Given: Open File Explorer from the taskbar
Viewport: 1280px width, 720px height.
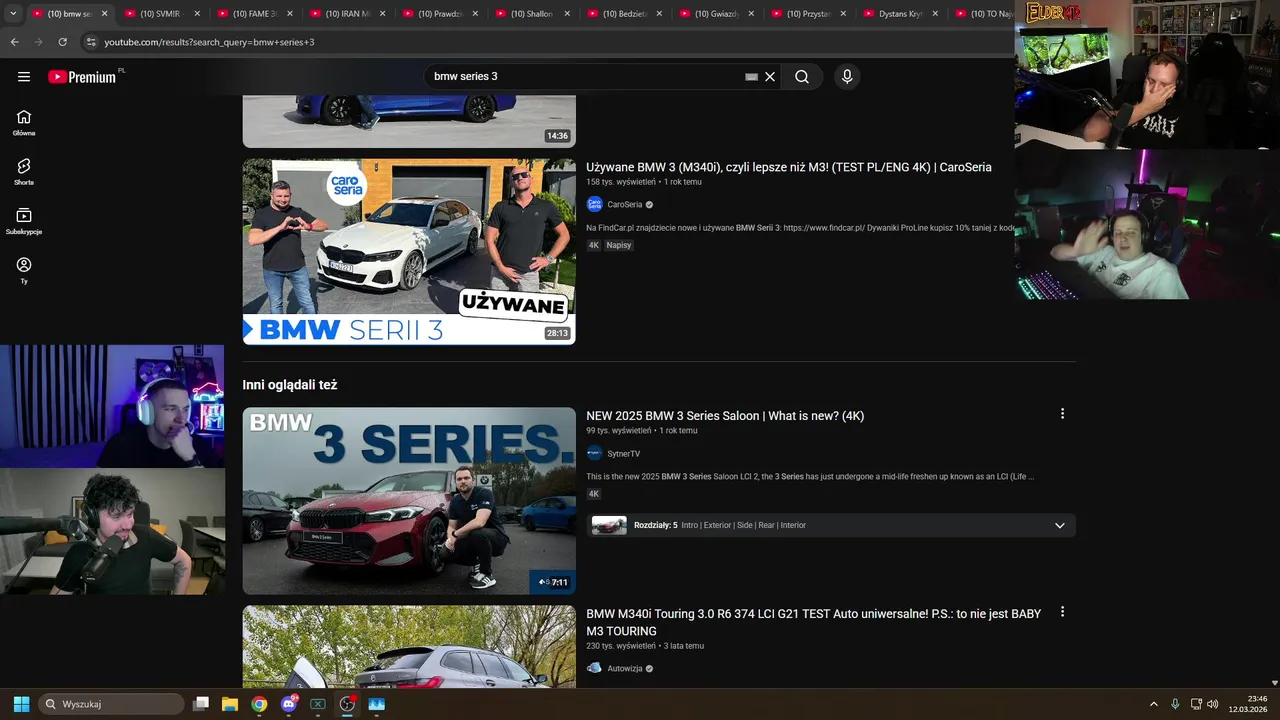Looking at the screenshot, I should 229,704.
